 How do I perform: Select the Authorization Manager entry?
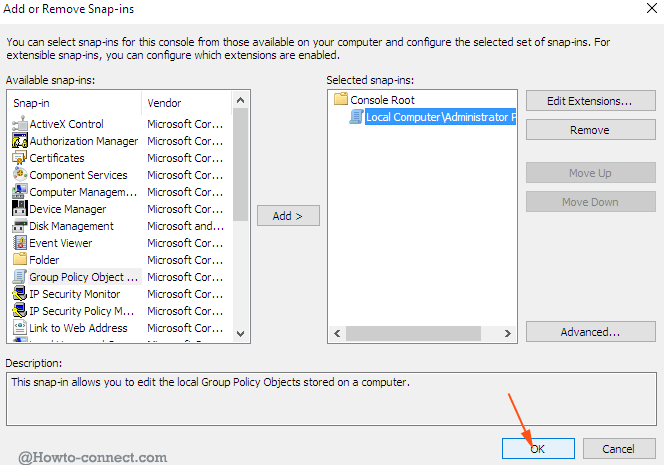pyautogui.click(x=84, y=141)
